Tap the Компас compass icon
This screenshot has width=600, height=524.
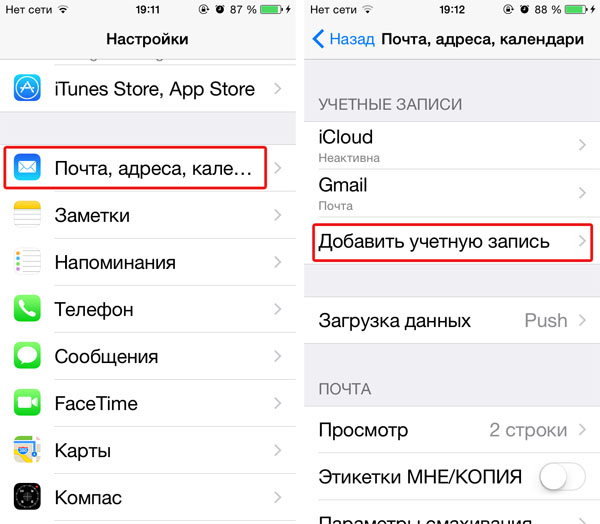pyautogui.click(x=27, y=497)
